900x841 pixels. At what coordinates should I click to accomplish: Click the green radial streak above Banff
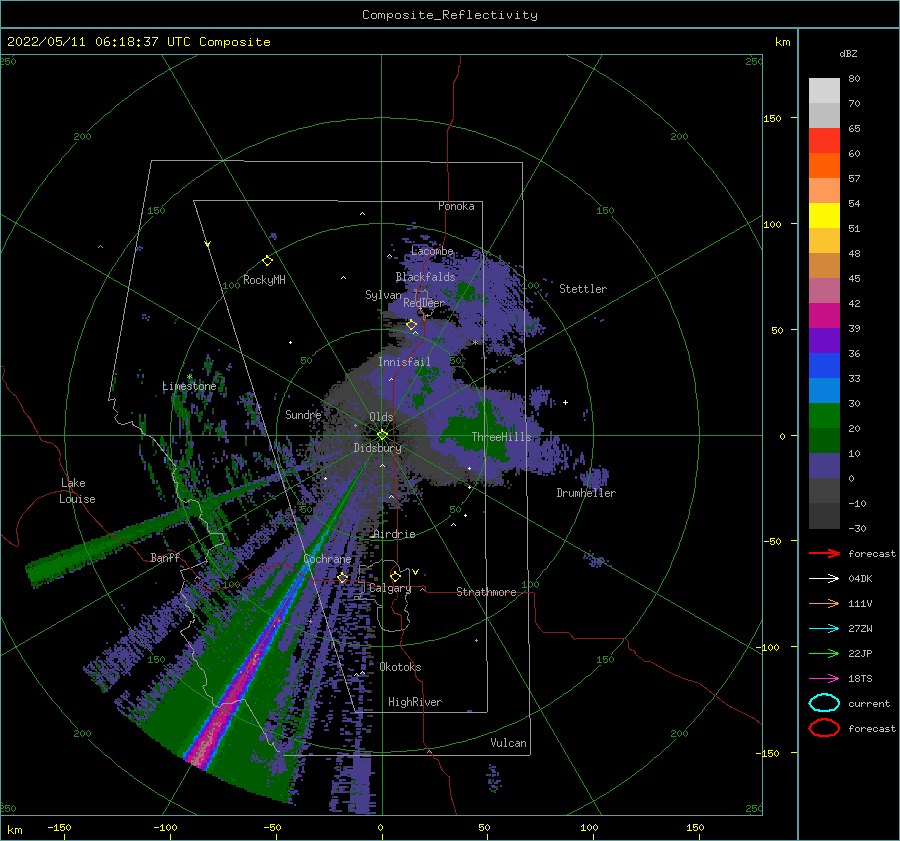coord(115,542)
